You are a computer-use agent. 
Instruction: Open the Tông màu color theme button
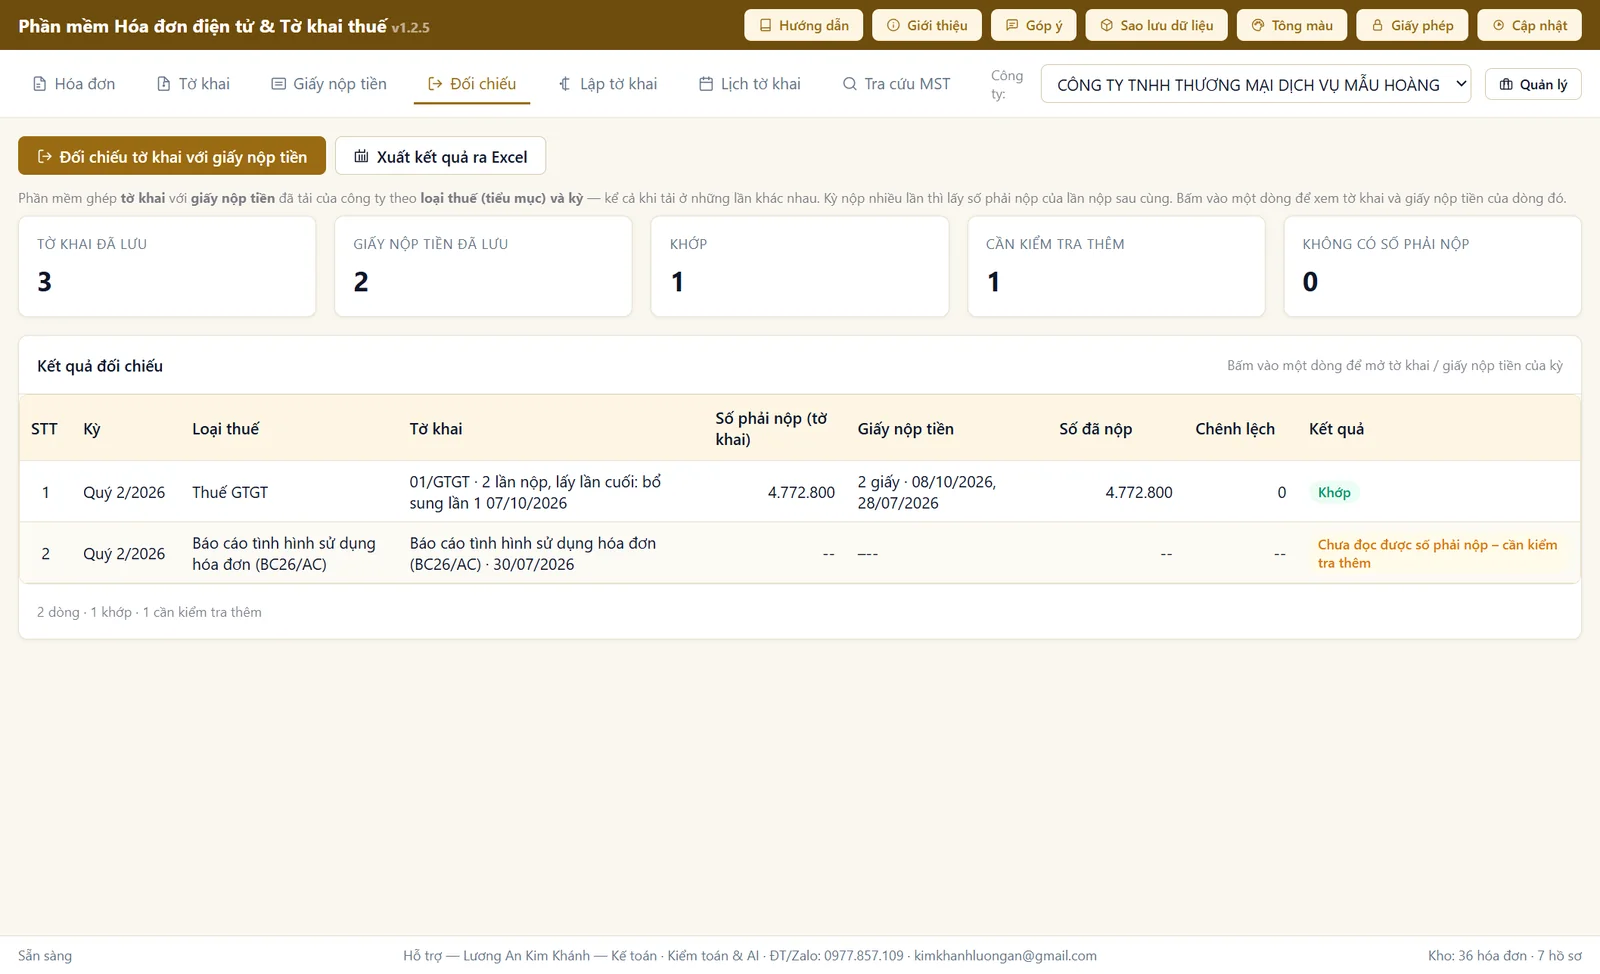coord(1292,25)
